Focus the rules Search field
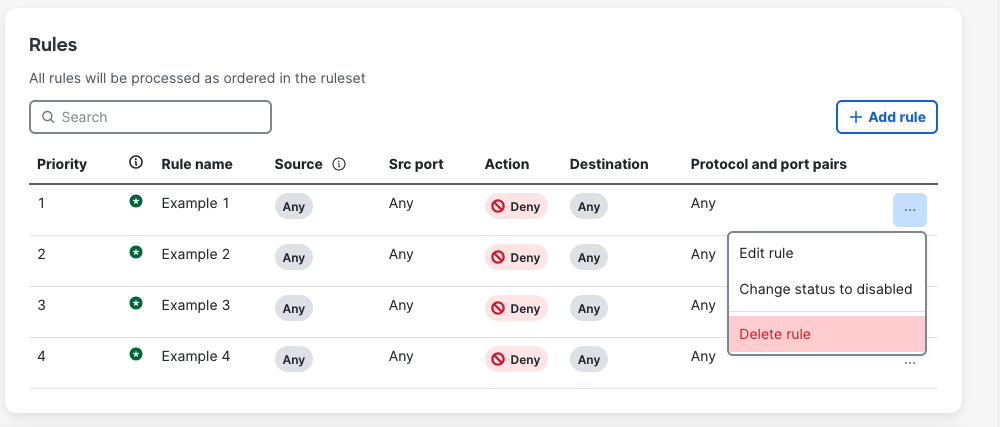 tap(160, 117)
